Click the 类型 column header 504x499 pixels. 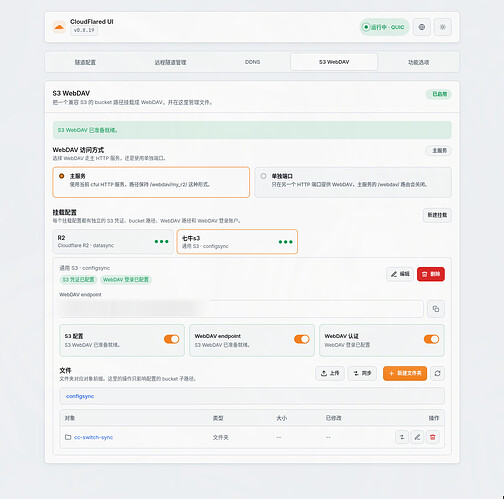(218, 418)
